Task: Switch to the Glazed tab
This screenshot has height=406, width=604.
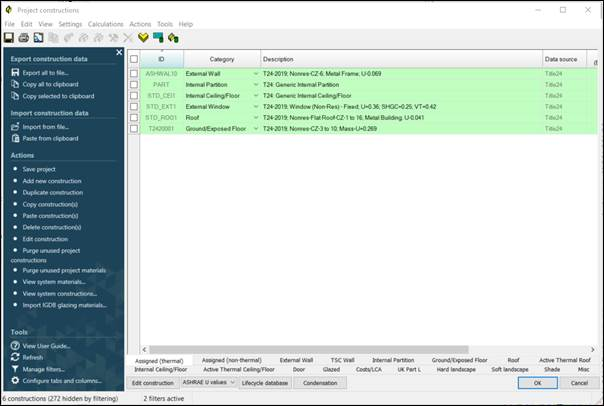Action: [330, 369]
